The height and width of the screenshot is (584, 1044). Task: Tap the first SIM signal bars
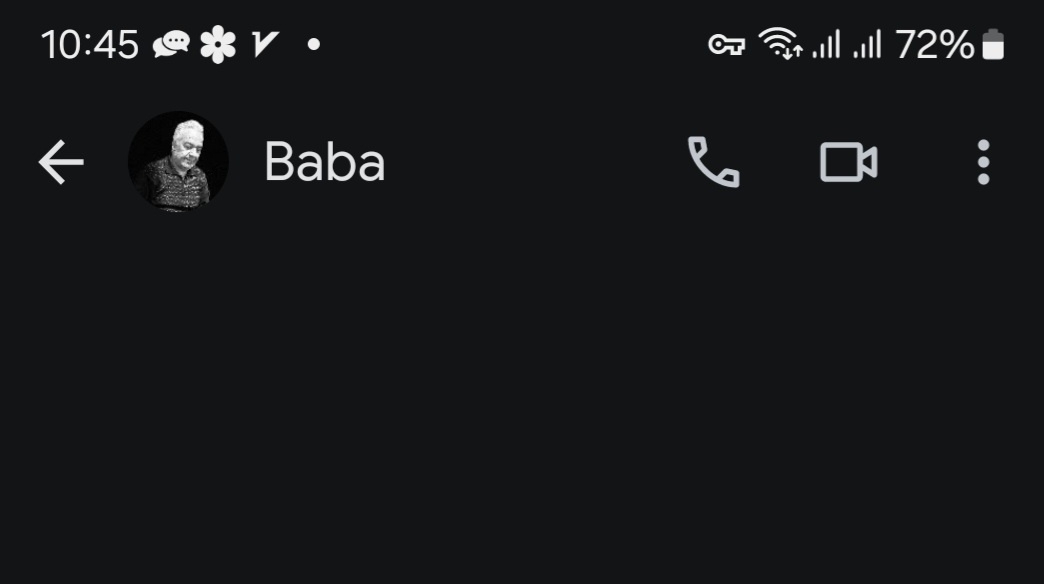(826, 45)
